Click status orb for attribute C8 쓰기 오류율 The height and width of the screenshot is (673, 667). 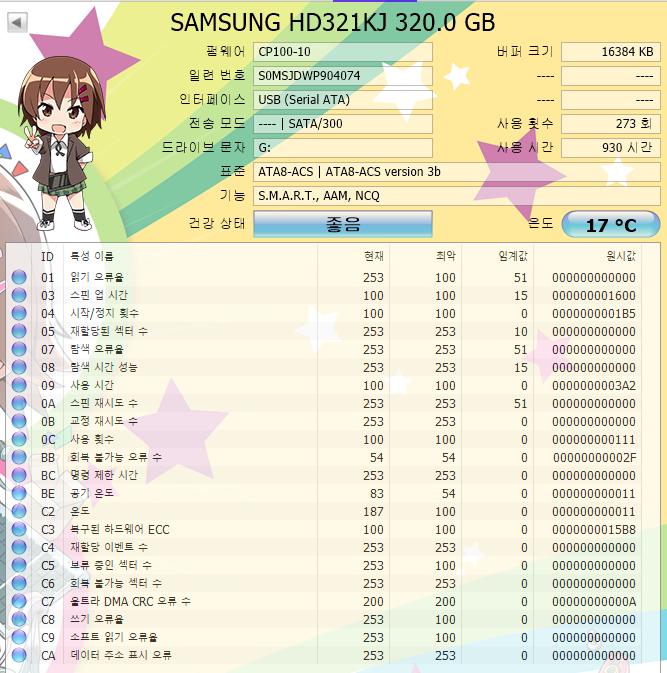point(19,620)
